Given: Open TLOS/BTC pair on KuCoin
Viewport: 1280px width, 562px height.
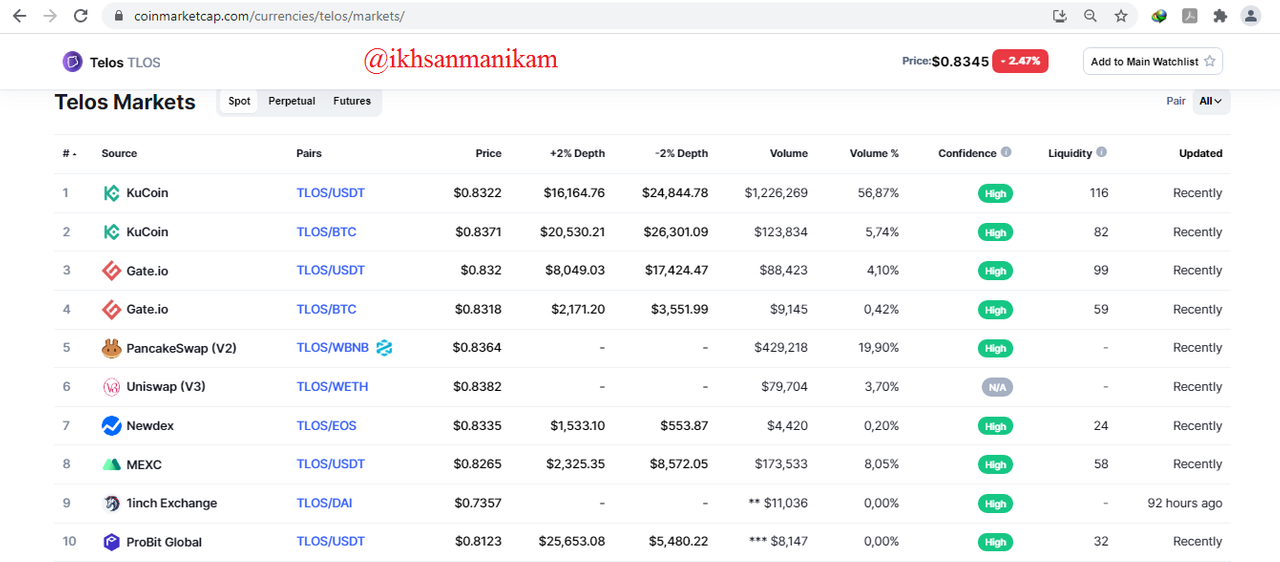Looking at the screenshot, I should point(326,232).
